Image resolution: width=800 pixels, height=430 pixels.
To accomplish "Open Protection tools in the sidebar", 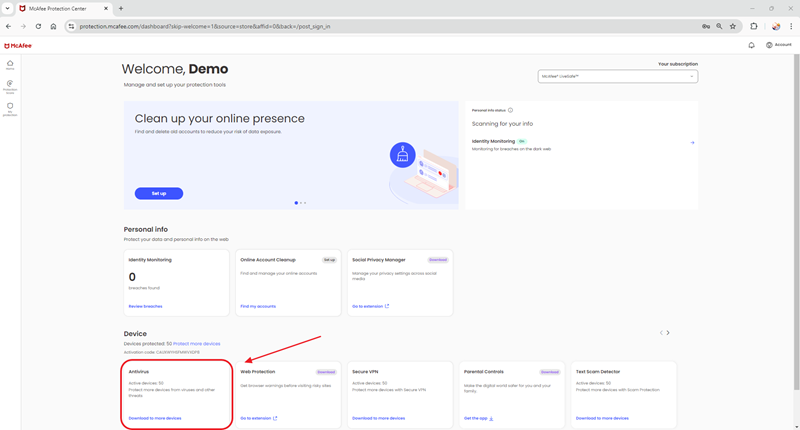I will [x=10, y=86].
